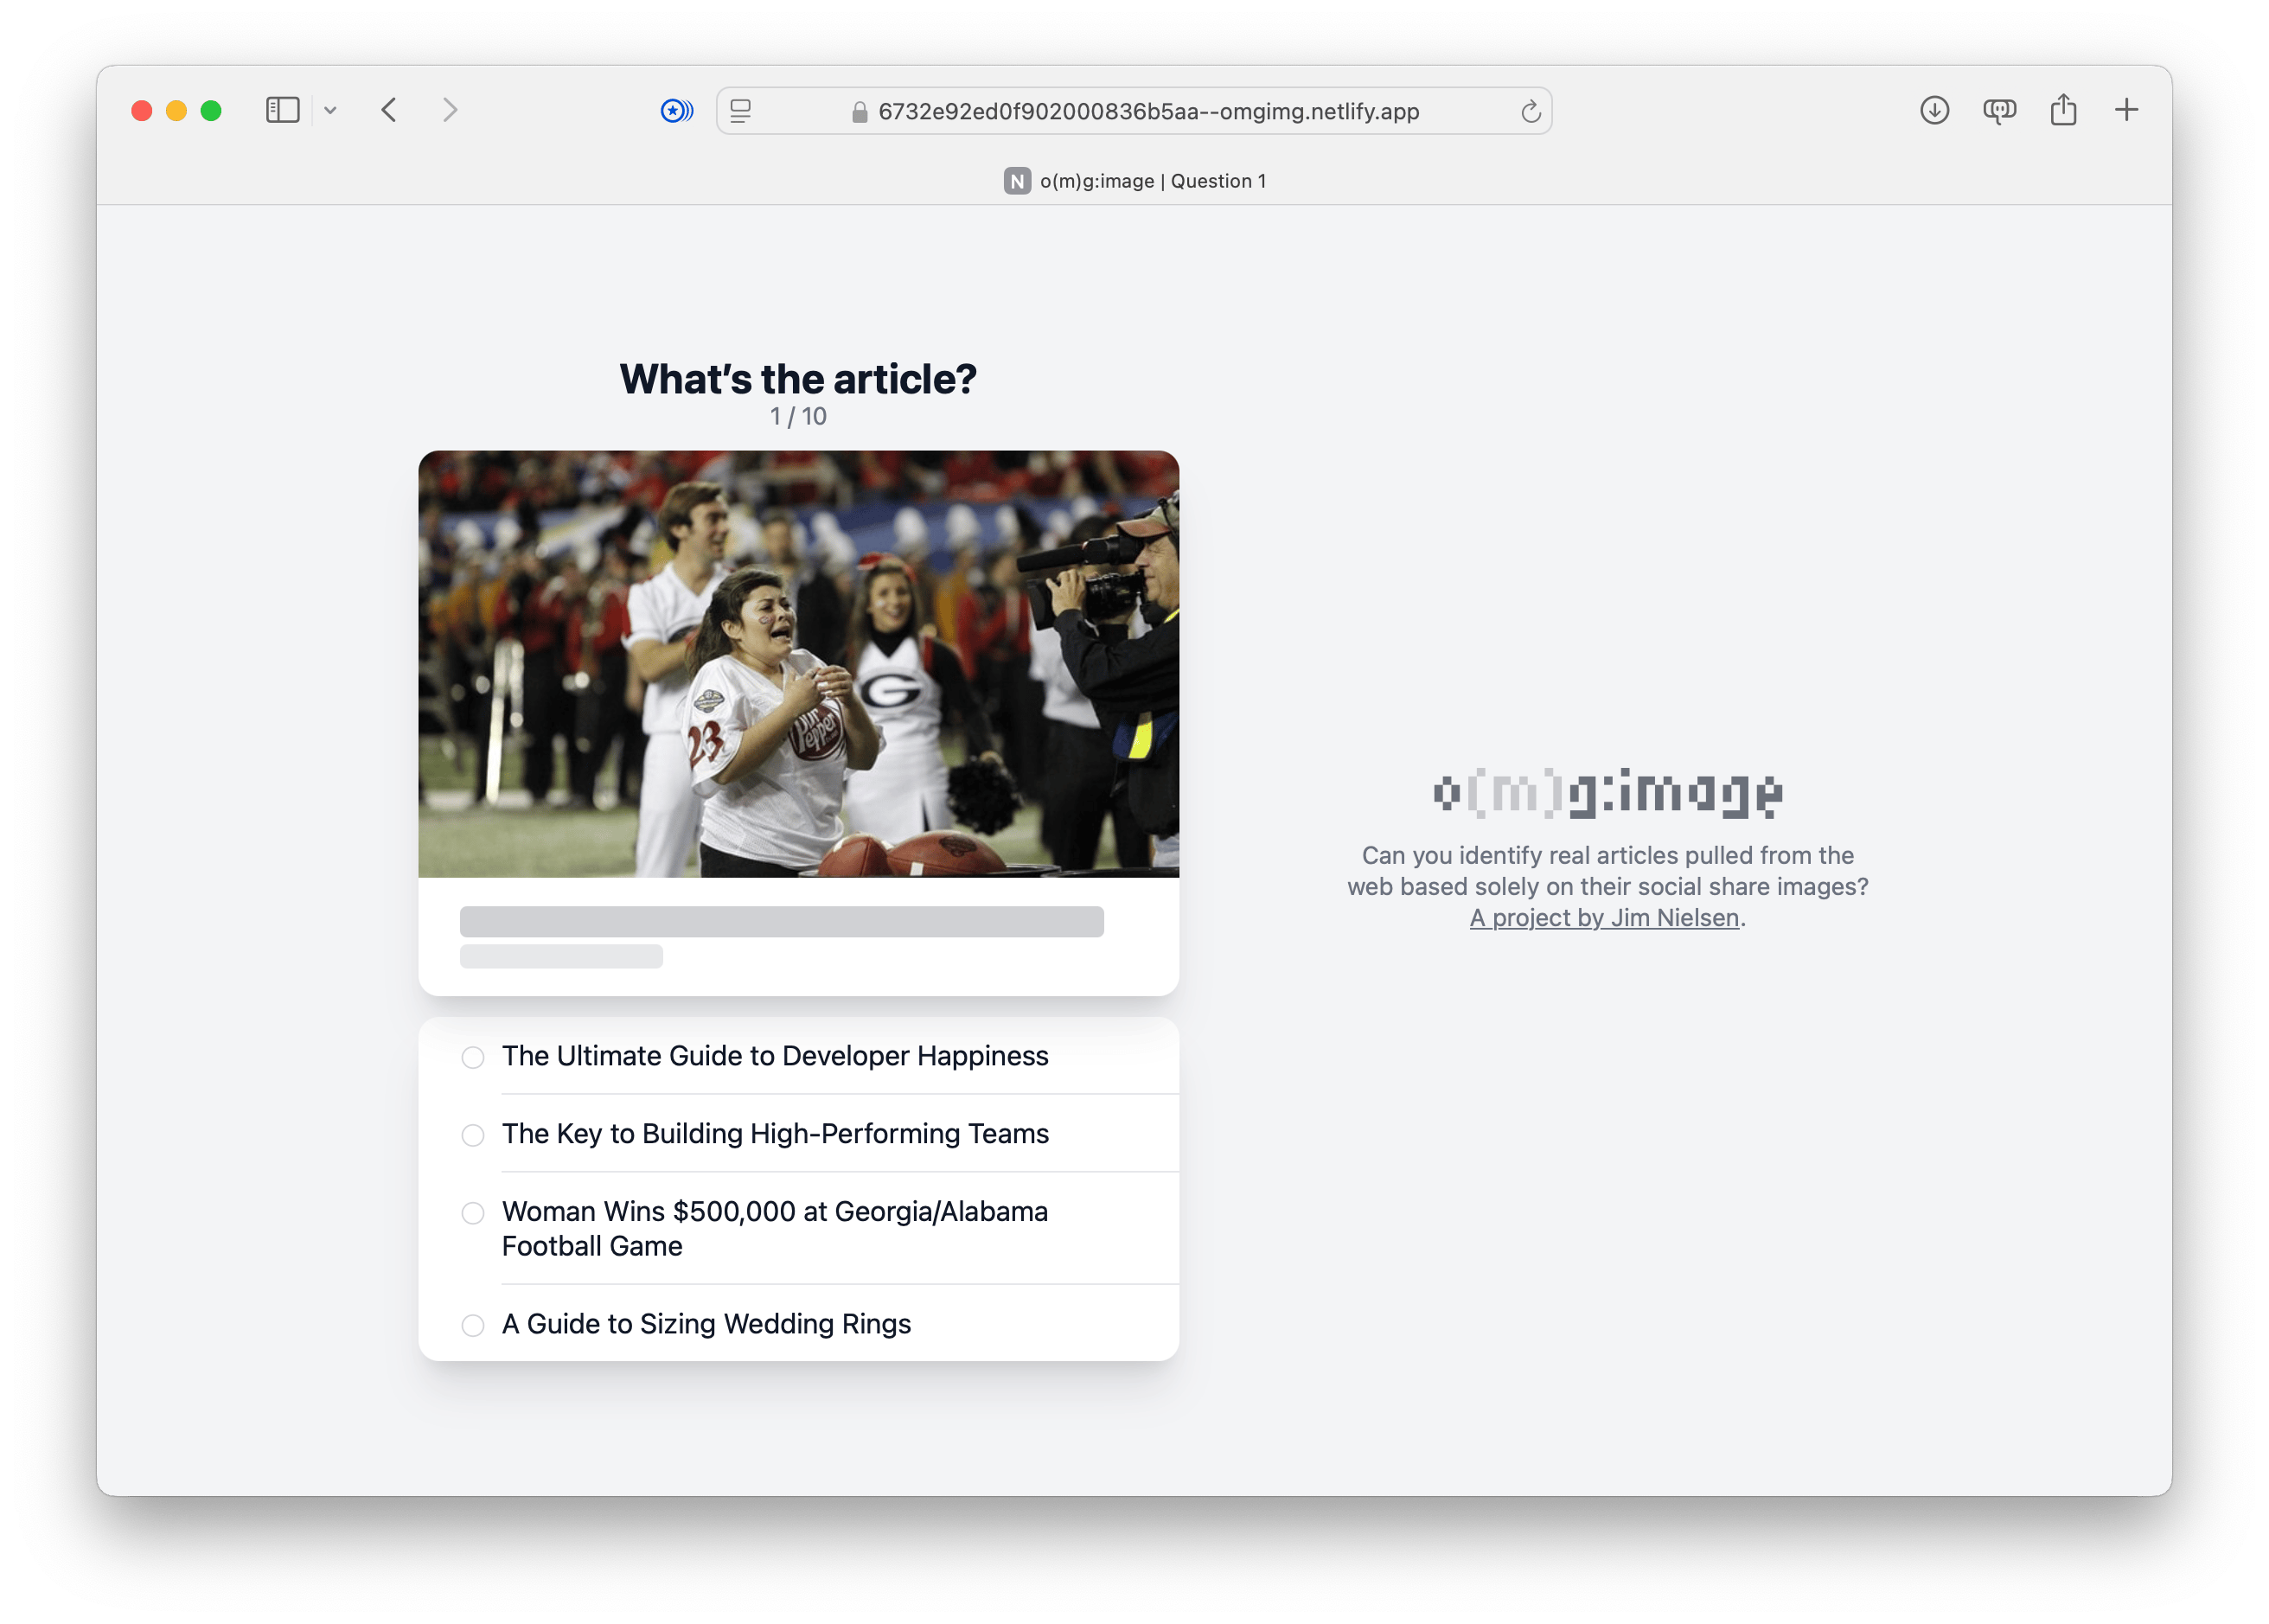2269x1624 pixels.
Task: Click question 1/10 progress indicator
Action: 796,417
